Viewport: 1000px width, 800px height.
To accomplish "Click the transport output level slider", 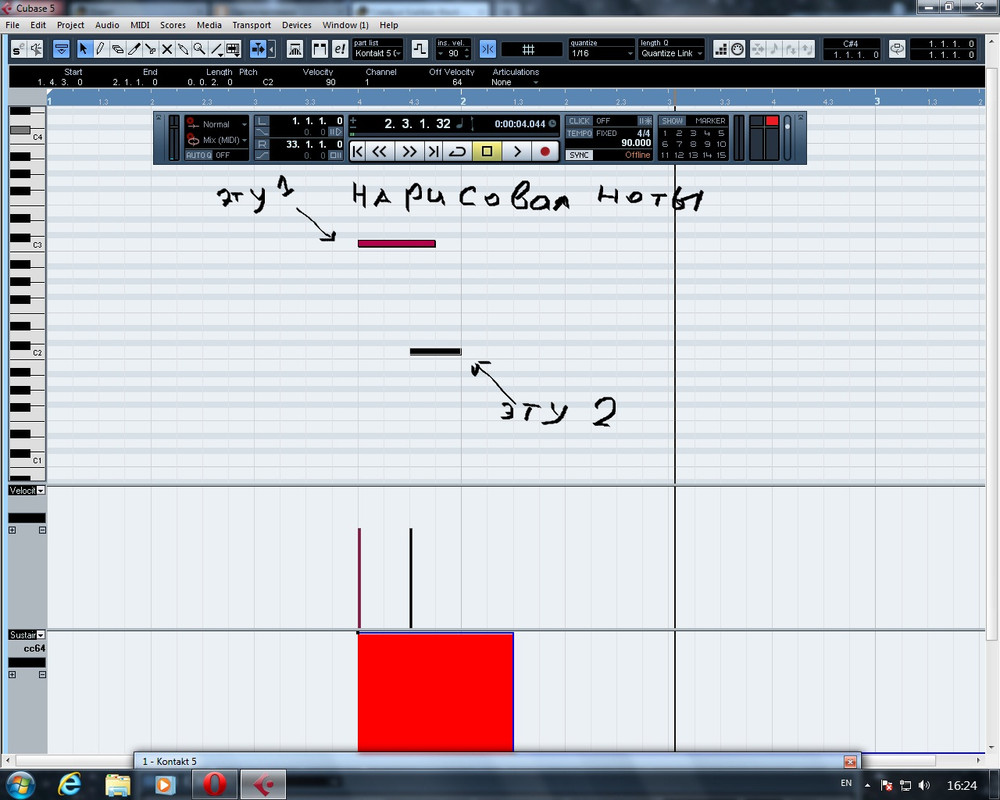I will click(788, 138).
